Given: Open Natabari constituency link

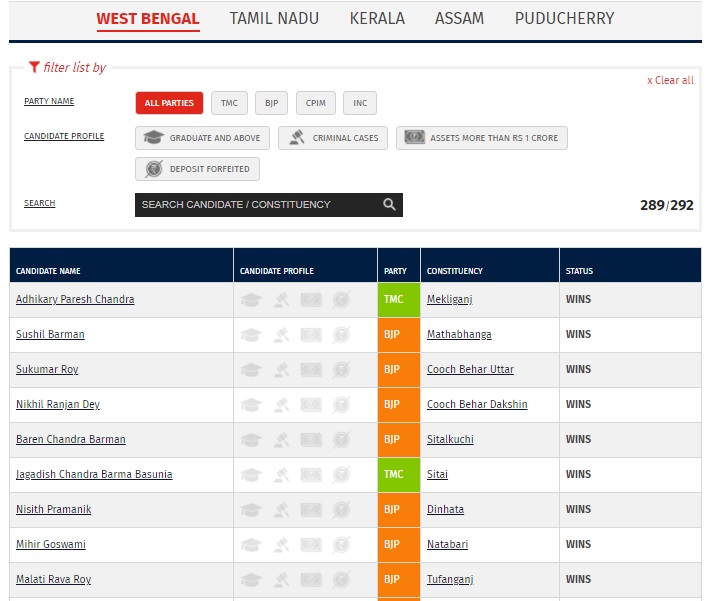Looking at the screenshot, I should pos(447,544).
